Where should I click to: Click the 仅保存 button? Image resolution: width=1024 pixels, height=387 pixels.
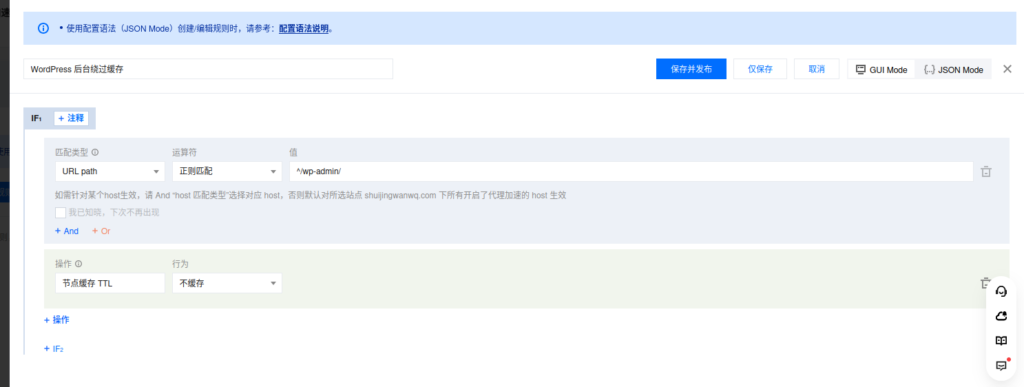coord(760,69)
